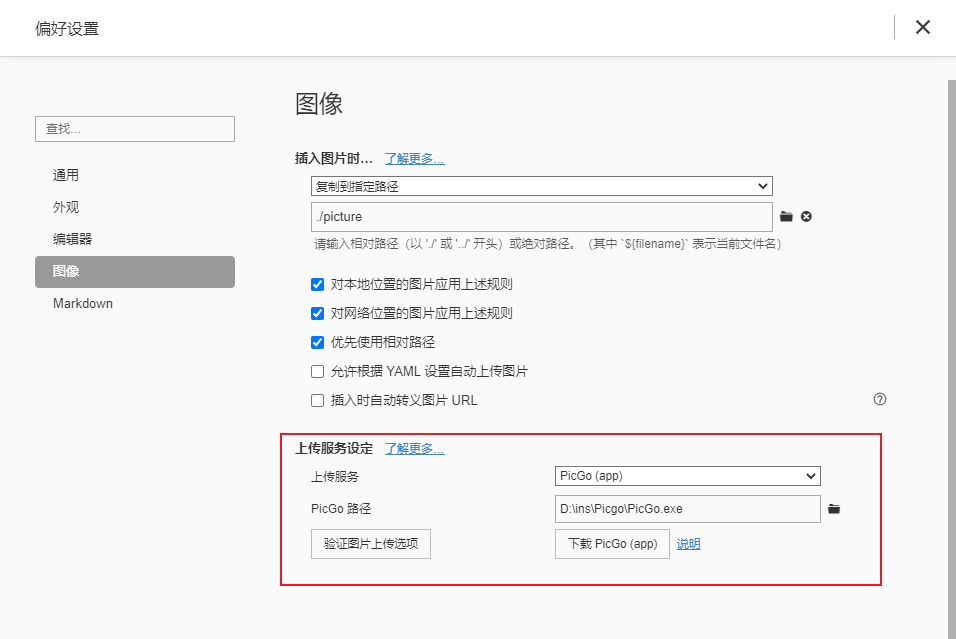The height and width of the screenshot is (639, 956).
Task: Click the vertical scrollbar on the right
Action: tap(952, 360)
